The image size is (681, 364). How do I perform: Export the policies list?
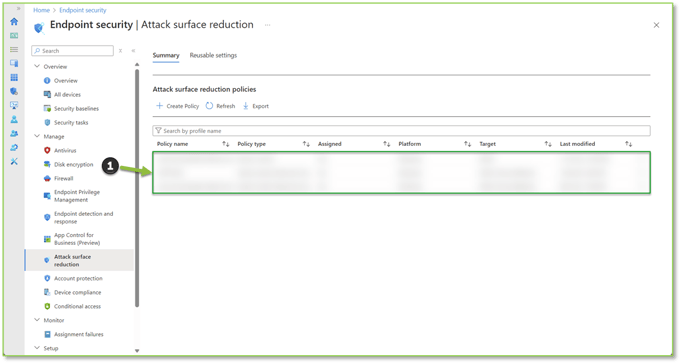pyautogui.click(x=256, y=106)
